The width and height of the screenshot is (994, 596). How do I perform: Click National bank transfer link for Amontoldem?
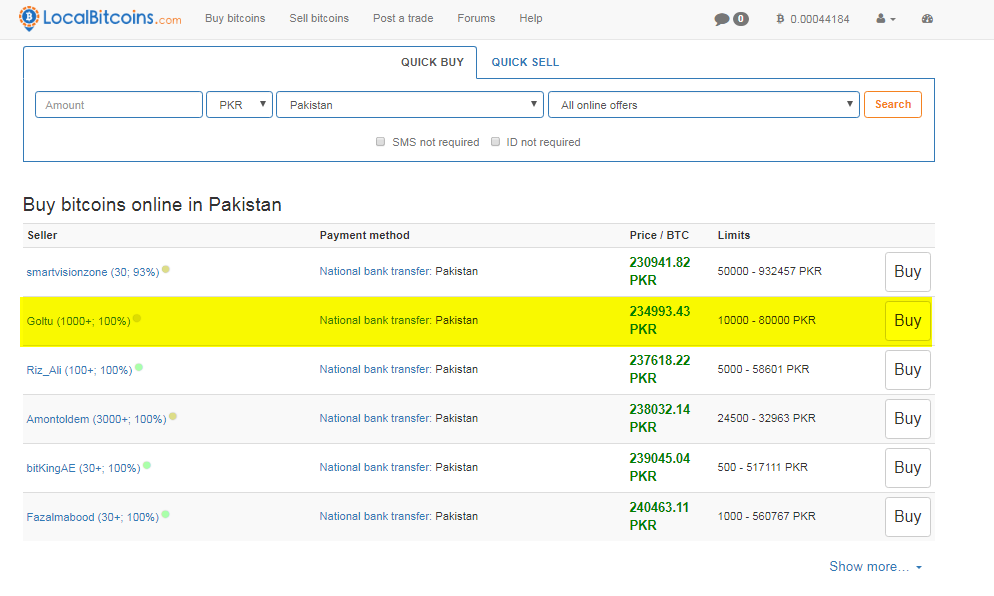pos(375,418)
